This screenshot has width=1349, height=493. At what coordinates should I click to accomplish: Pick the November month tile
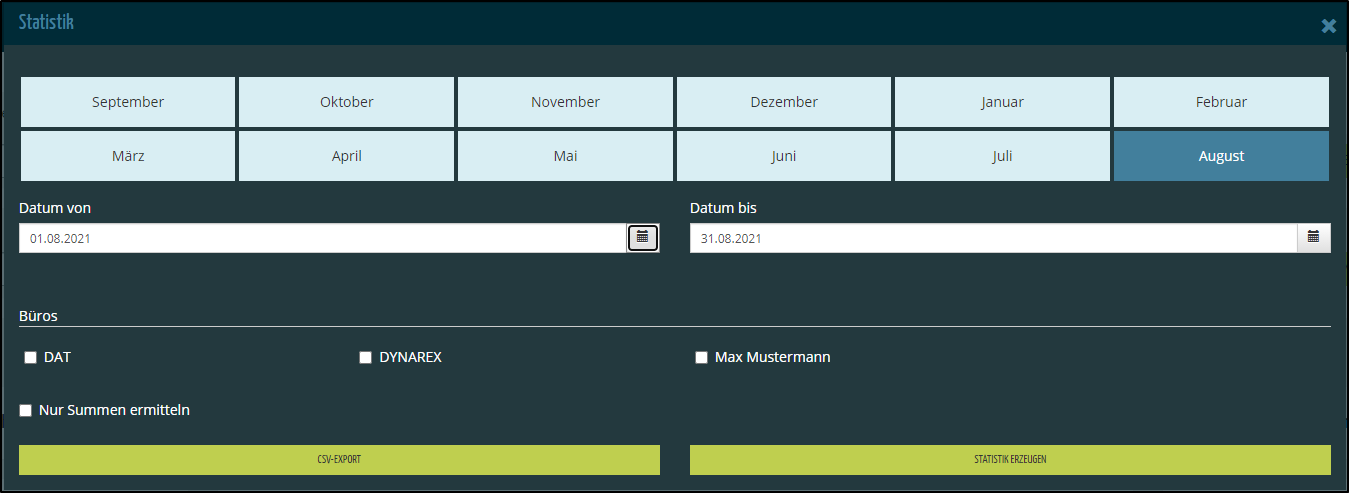[x=565, y=102]
